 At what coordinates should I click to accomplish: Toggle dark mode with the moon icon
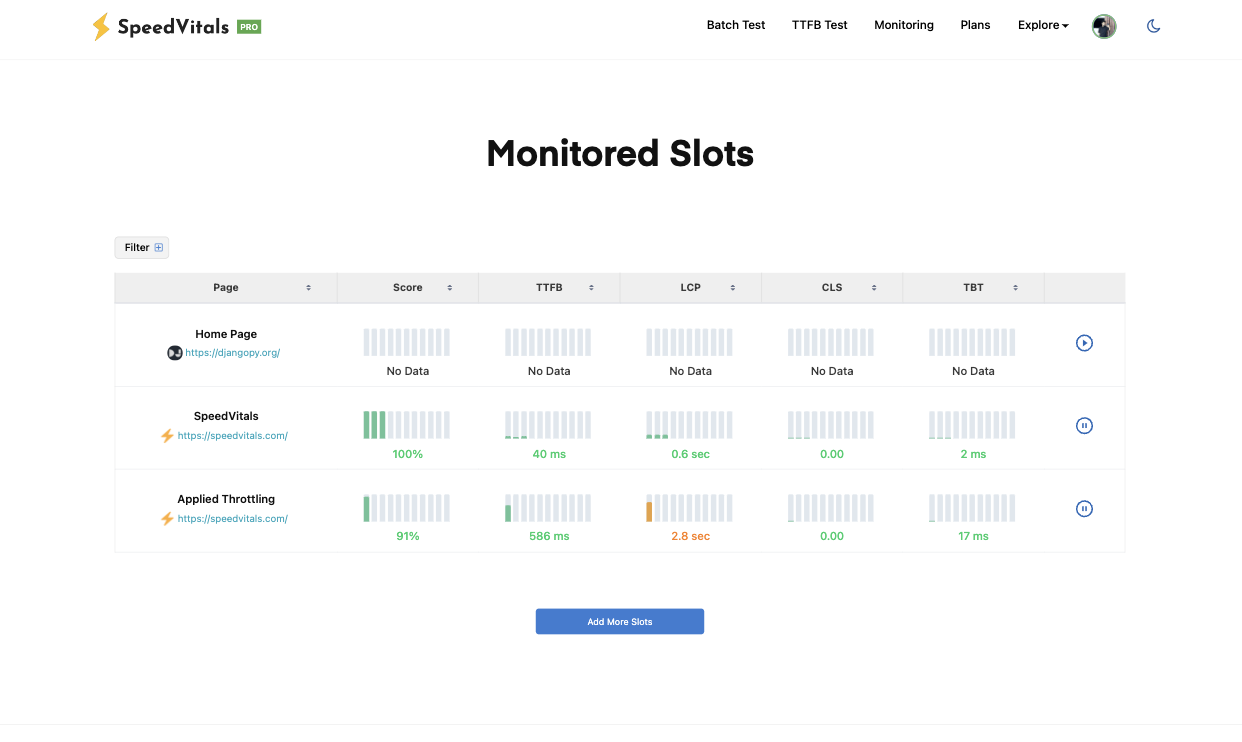1153,26
